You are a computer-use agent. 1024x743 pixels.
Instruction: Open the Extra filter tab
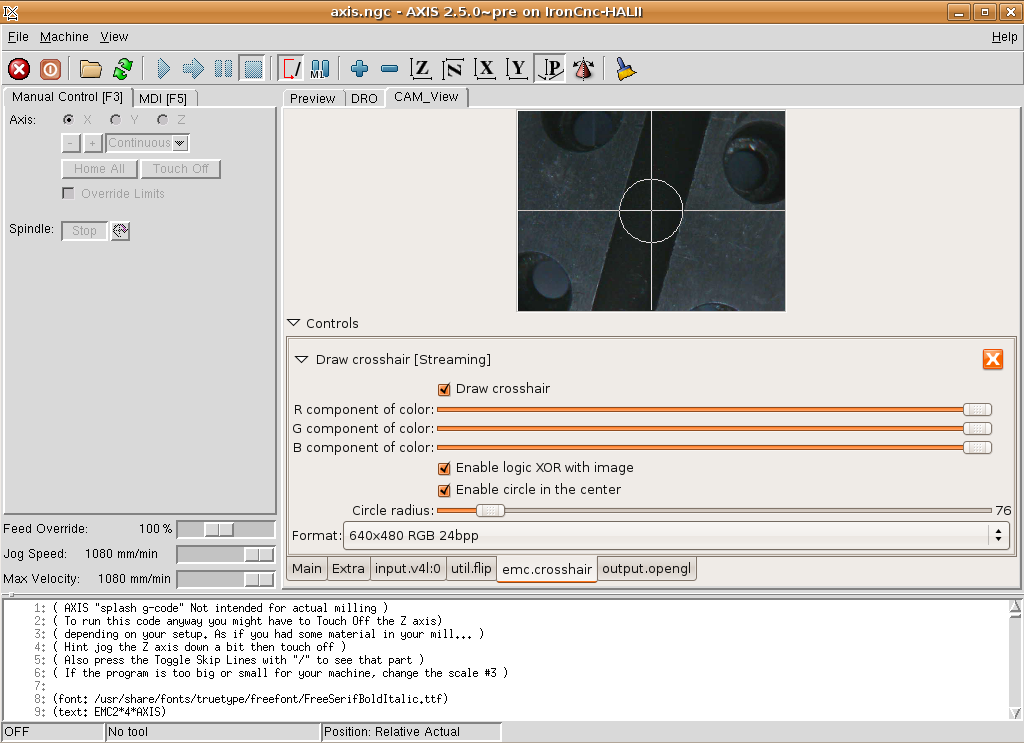(x=348, y=569)
